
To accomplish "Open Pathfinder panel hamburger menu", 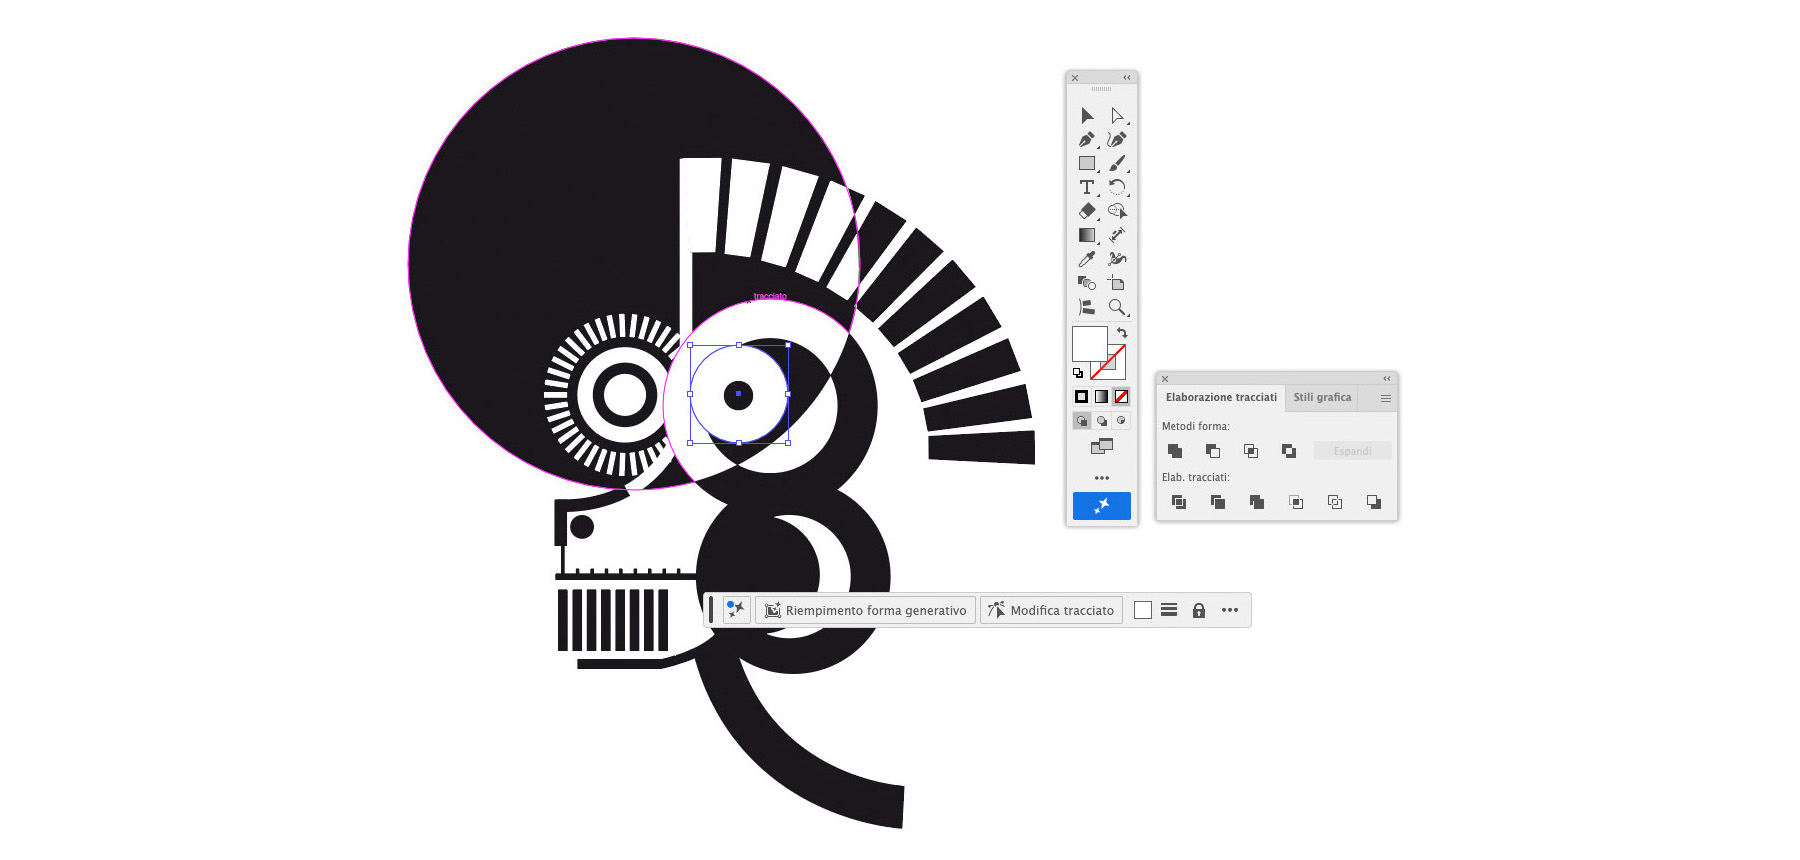I will pyautogui.click(x=1386, y=398).
